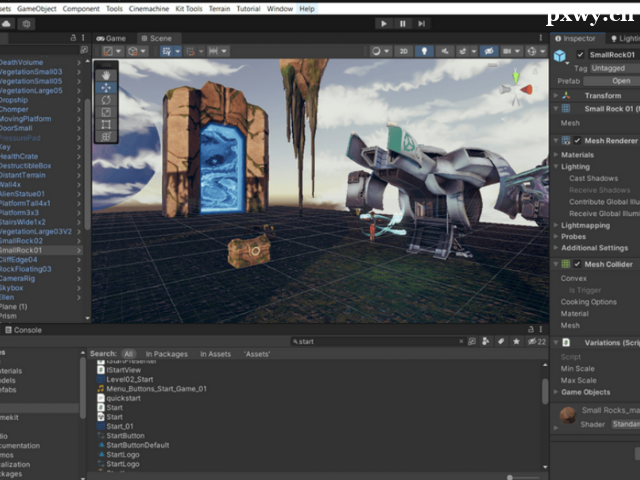Select the Rotate tool in scene toolbar

pos(107,100)
